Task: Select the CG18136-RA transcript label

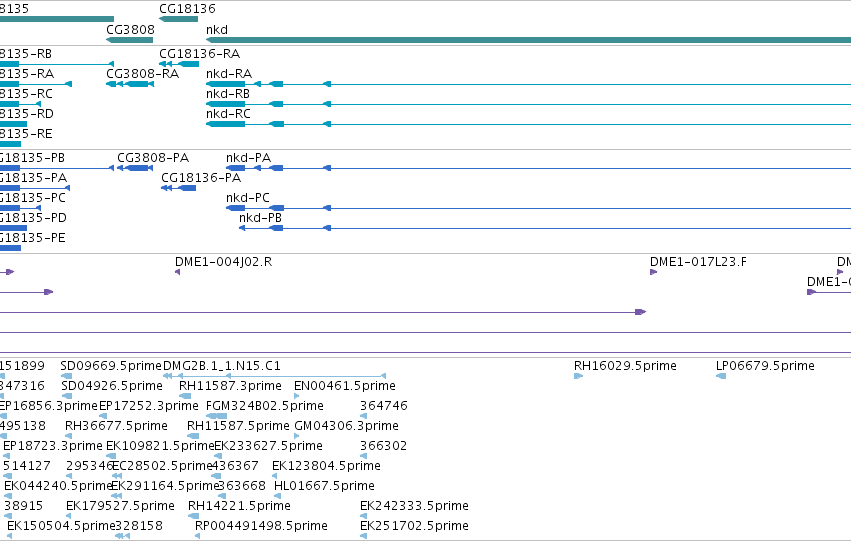Action: click(199, 54)
